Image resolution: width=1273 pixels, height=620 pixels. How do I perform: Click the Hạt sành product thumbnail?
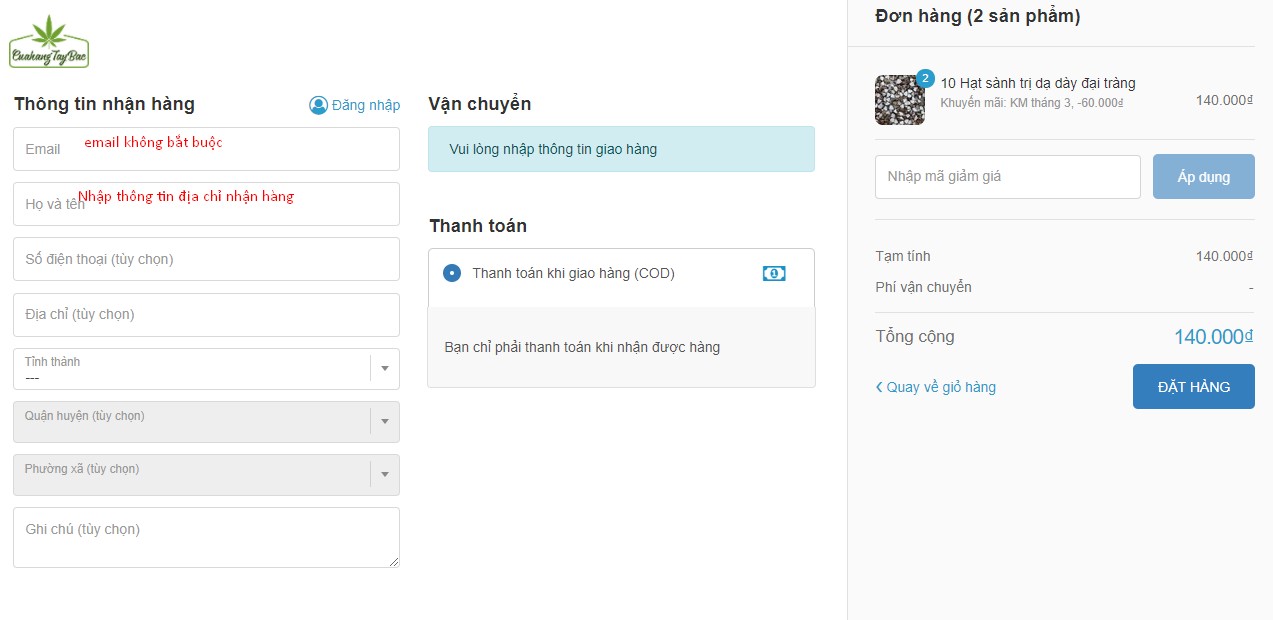899,101
